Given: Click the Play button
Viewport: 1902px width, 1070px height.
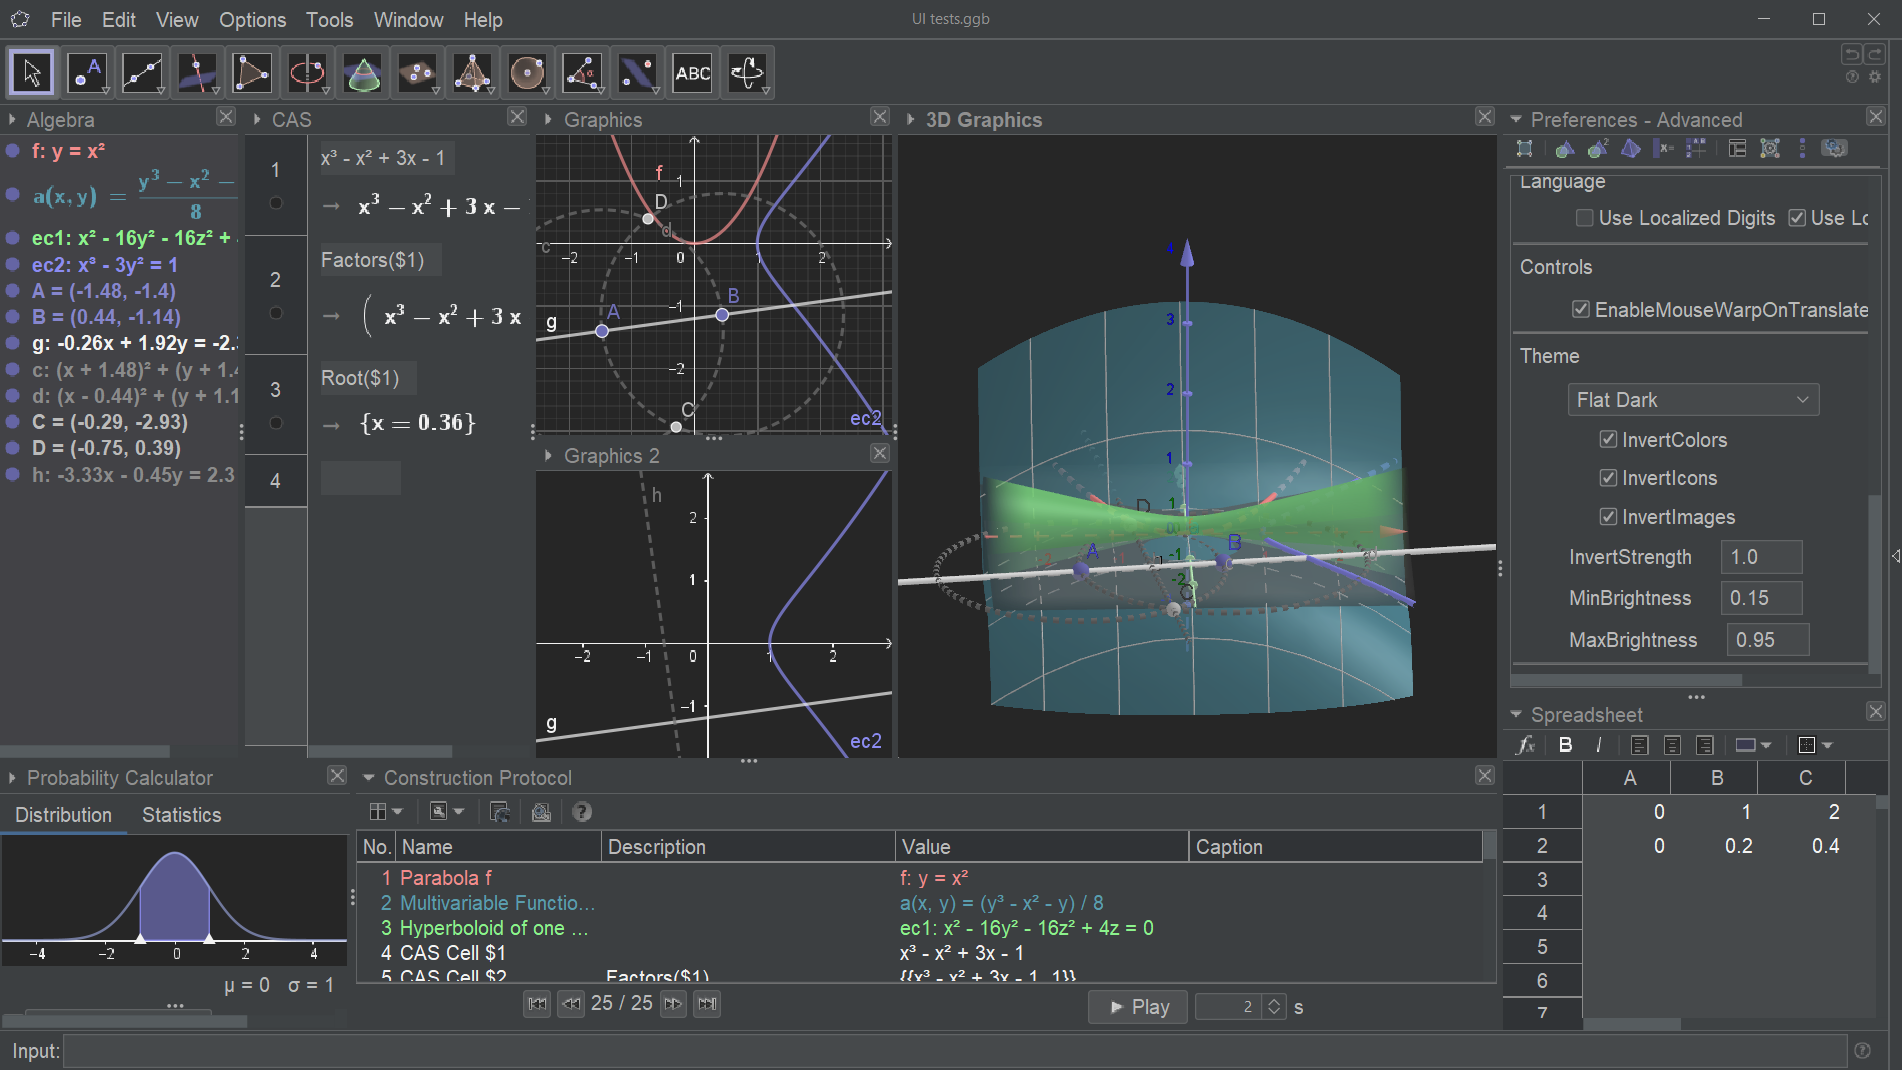Looking at the screenshot, I should [1138, 1007].
